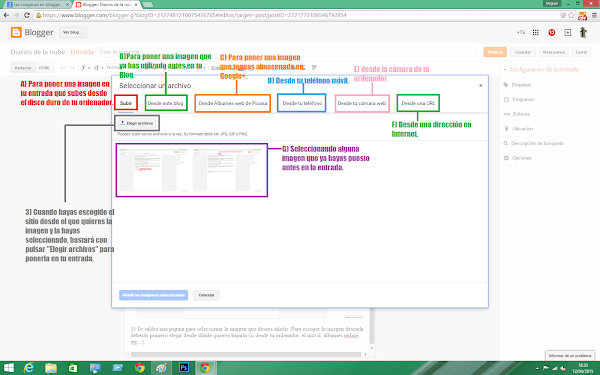Switch to the HTML editing mode
The image size is (600, 375).
[x=44, y=68]
